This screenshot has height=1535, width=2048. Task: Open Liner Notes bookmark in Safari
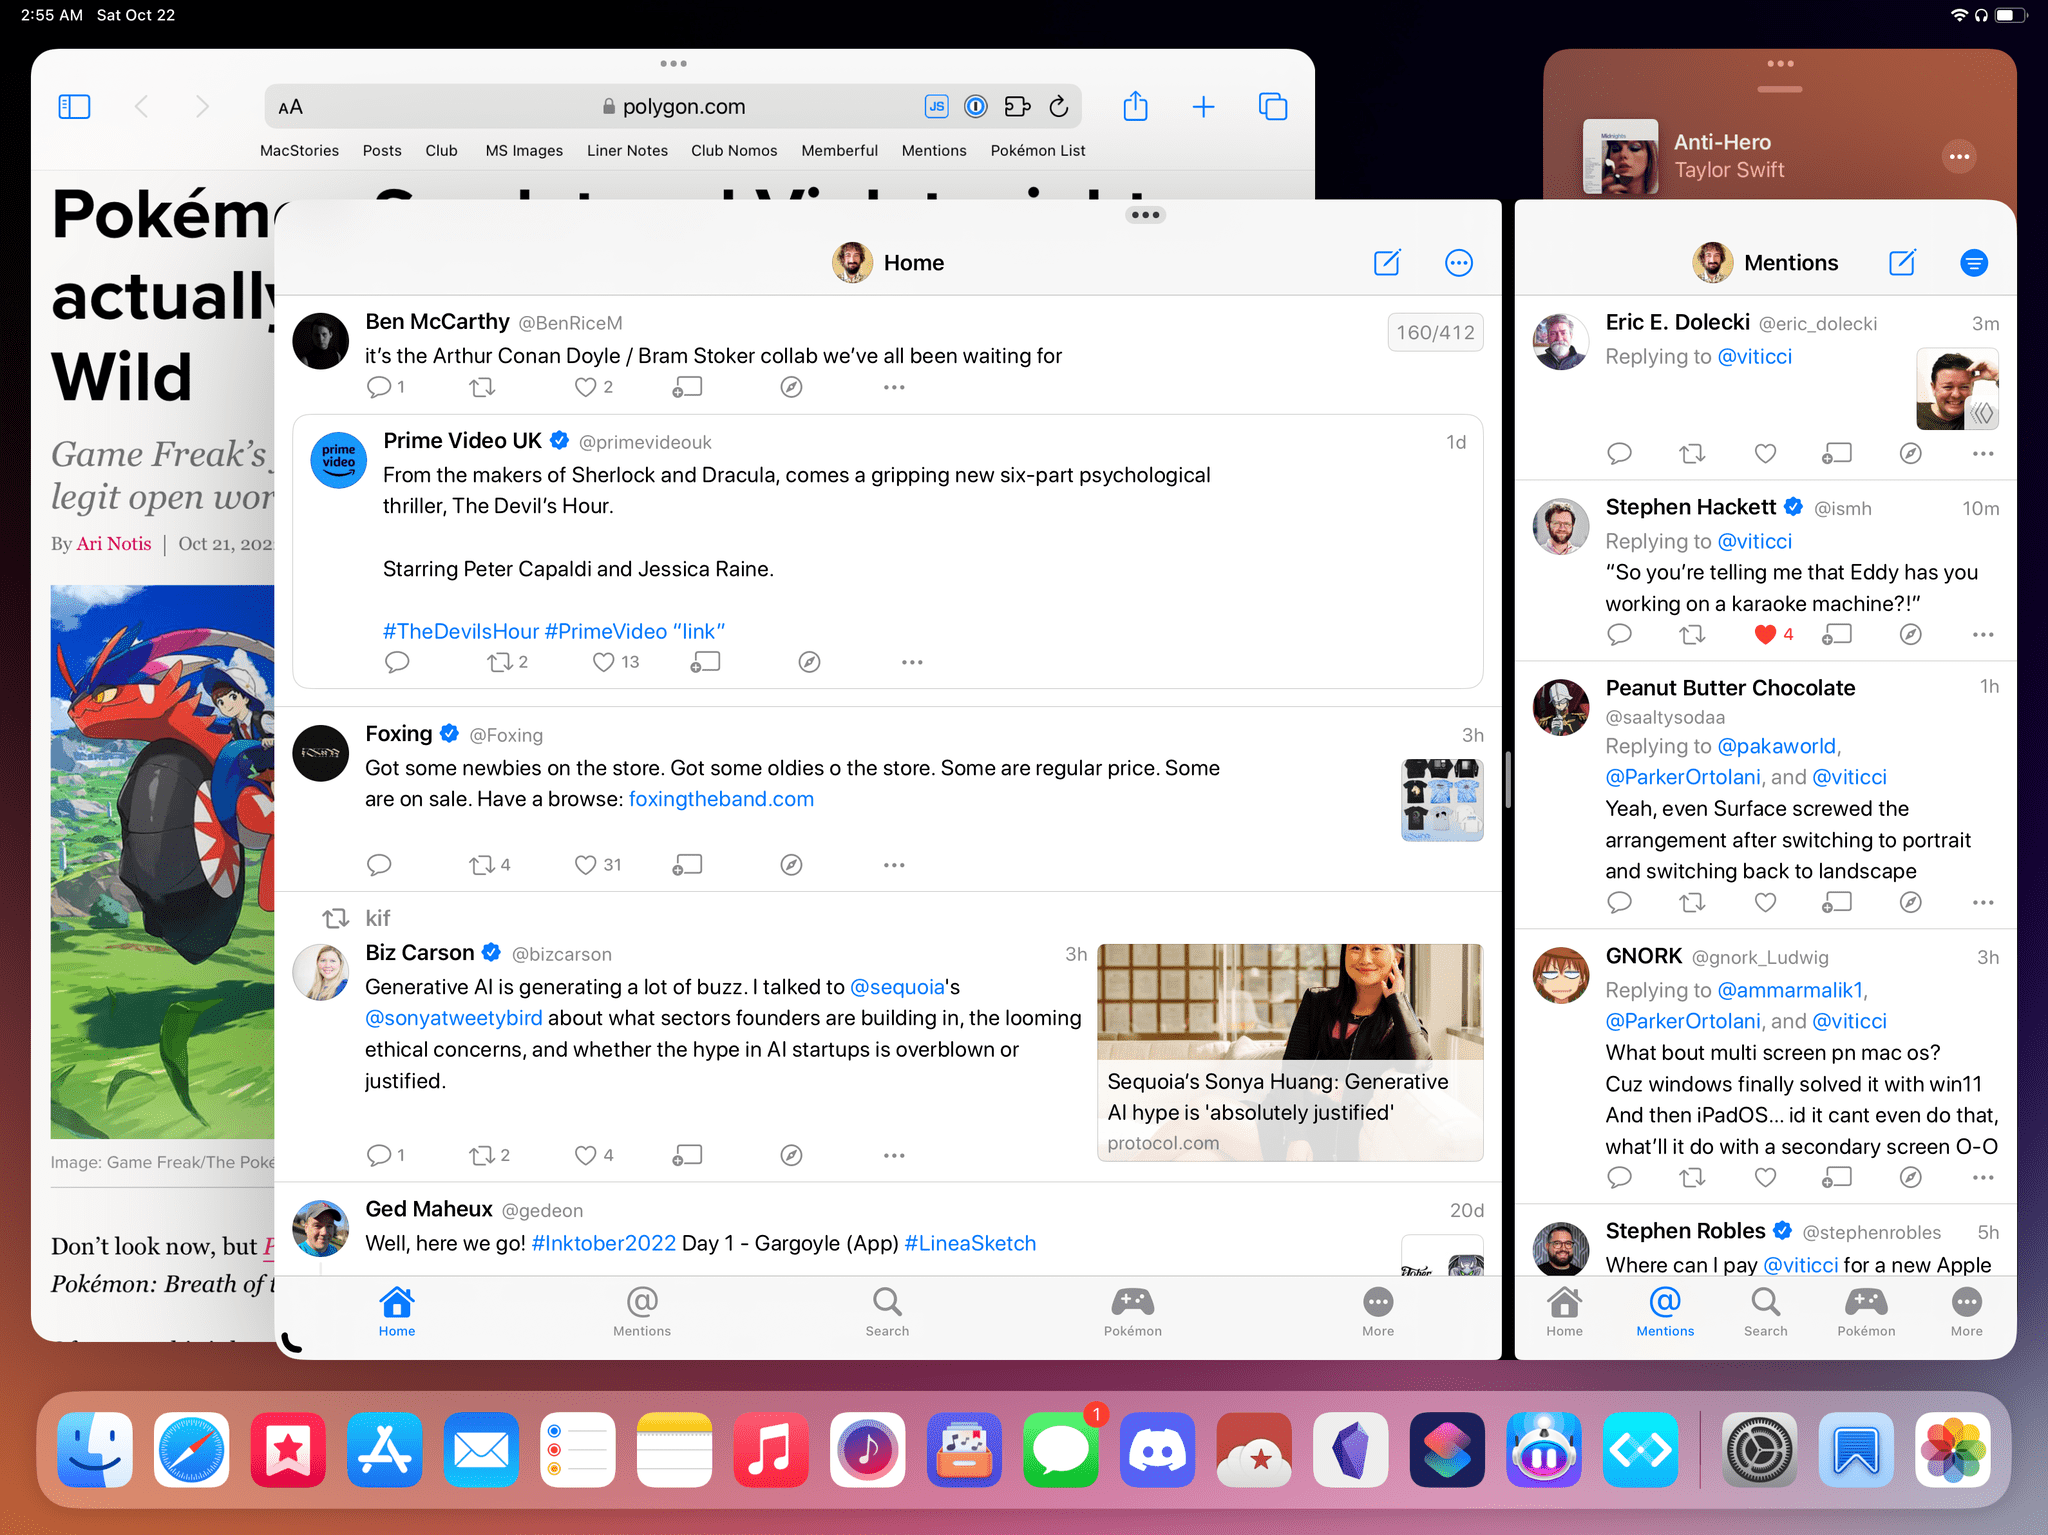(x=627, y=151)
